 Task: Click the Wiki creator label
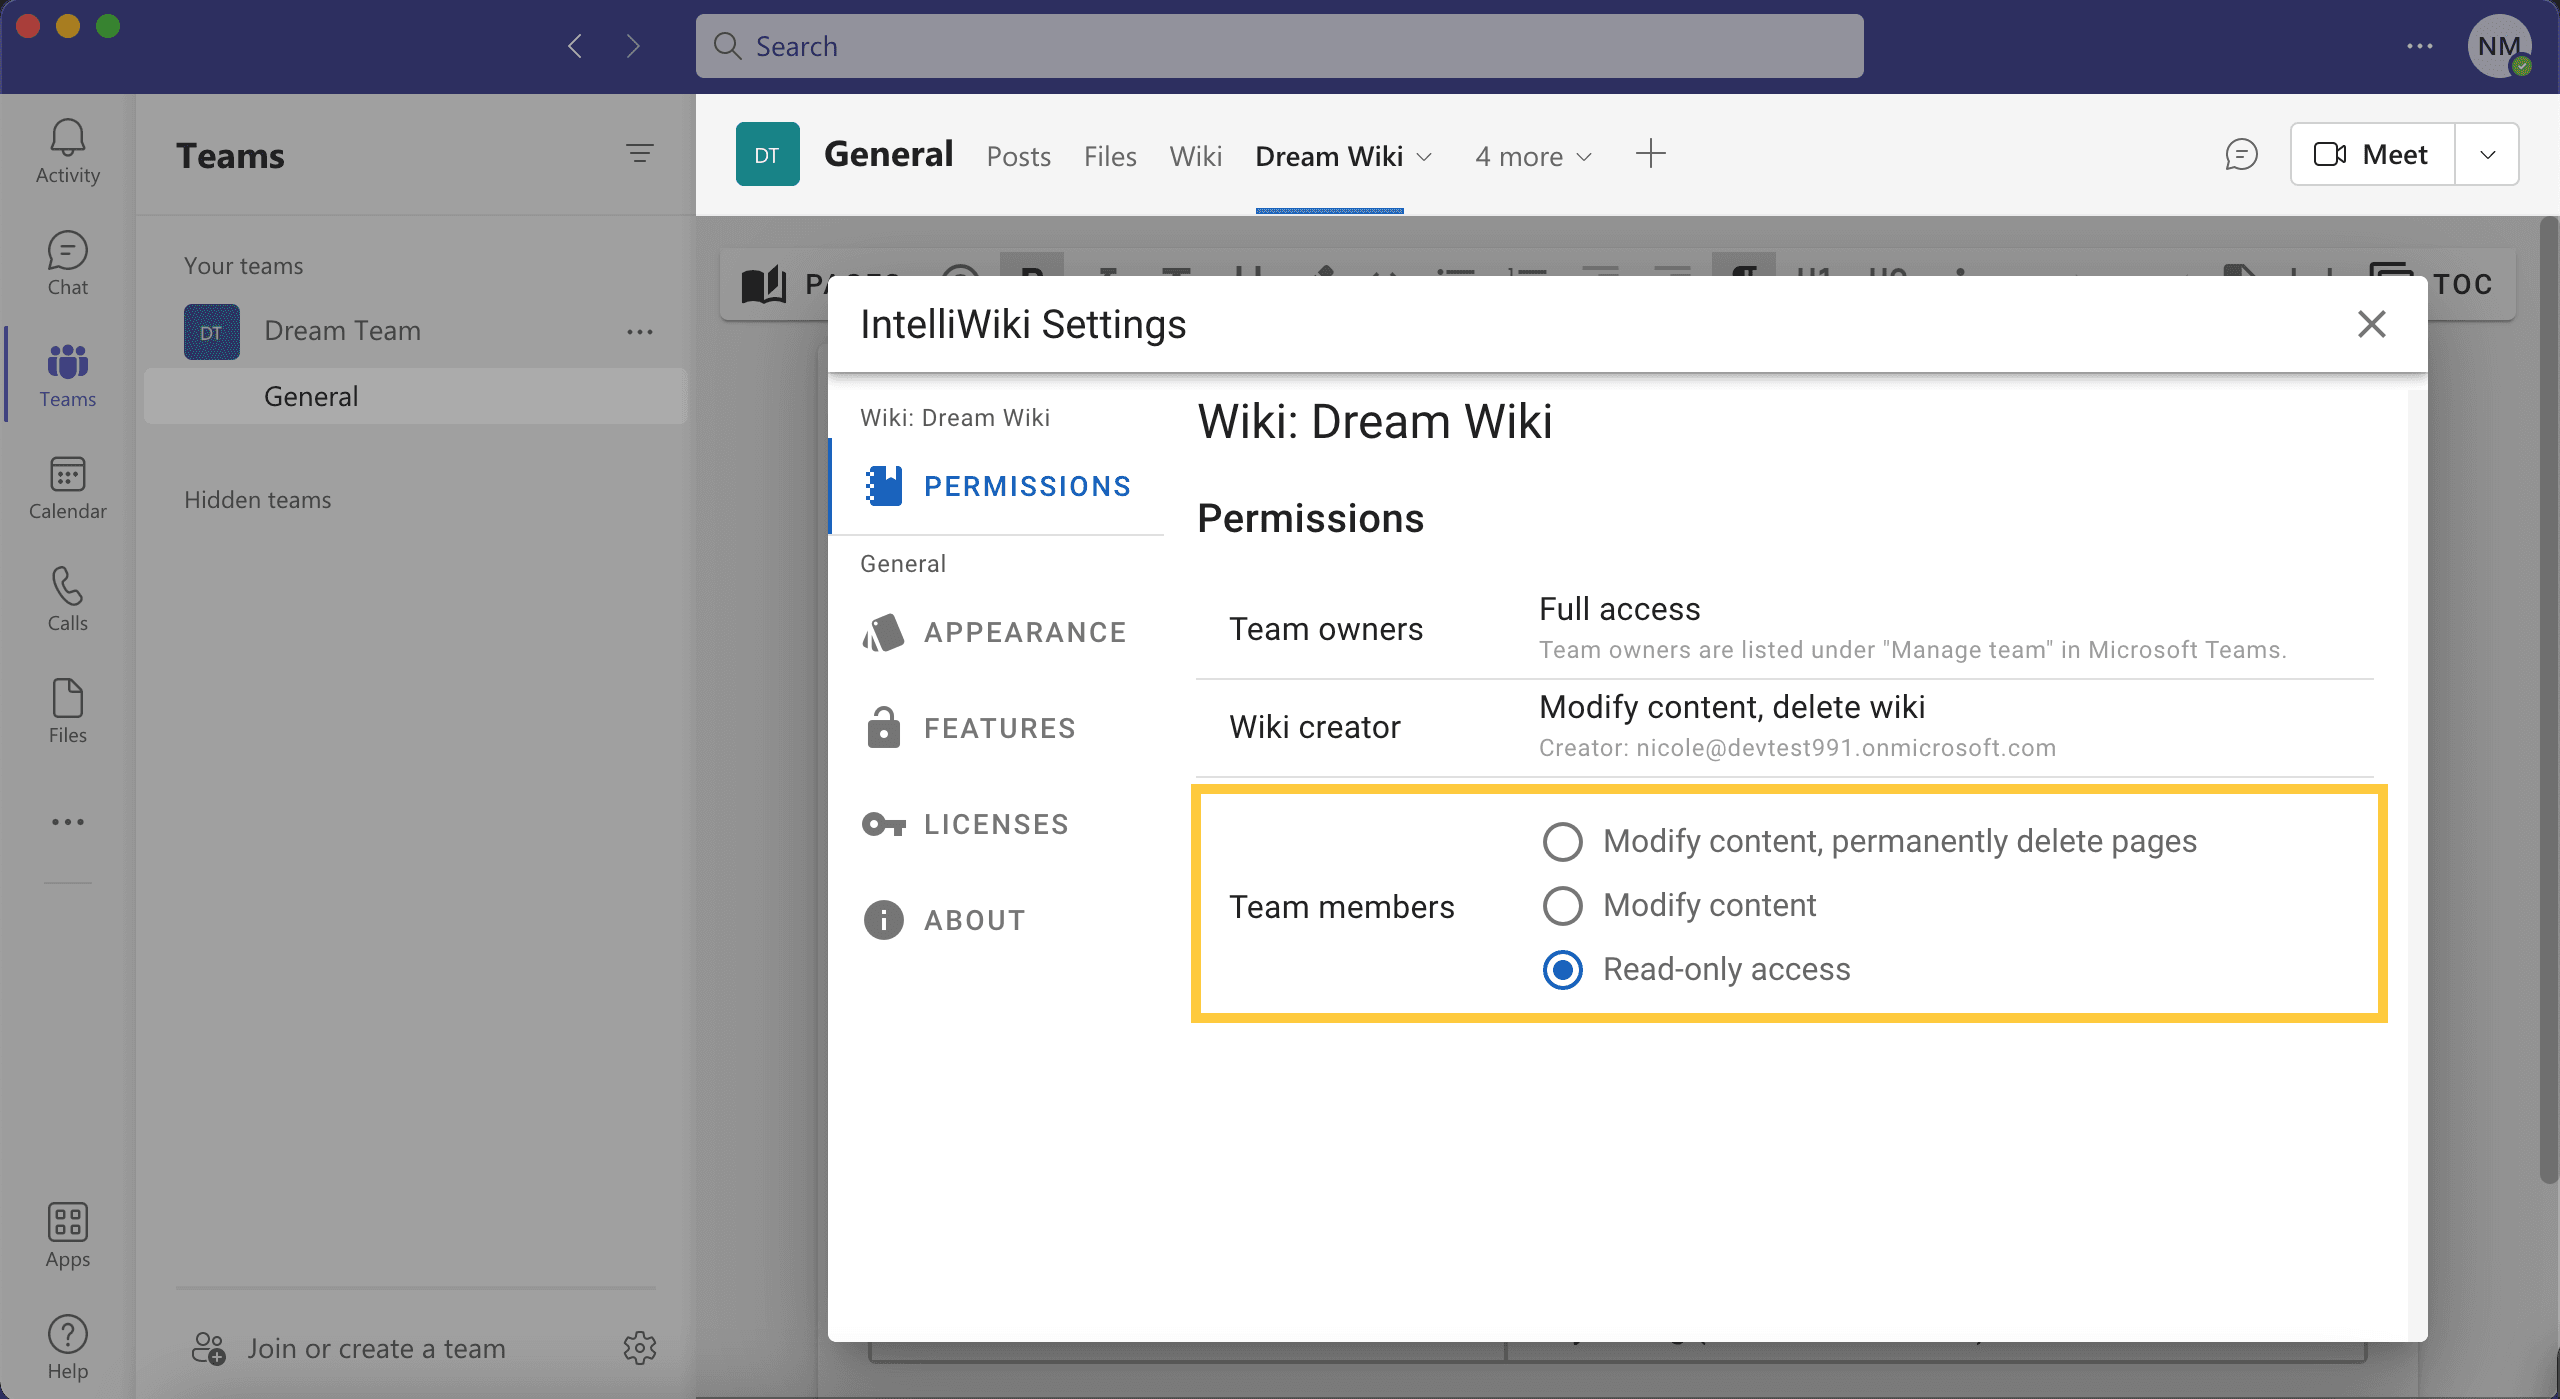coord(1314,727)
